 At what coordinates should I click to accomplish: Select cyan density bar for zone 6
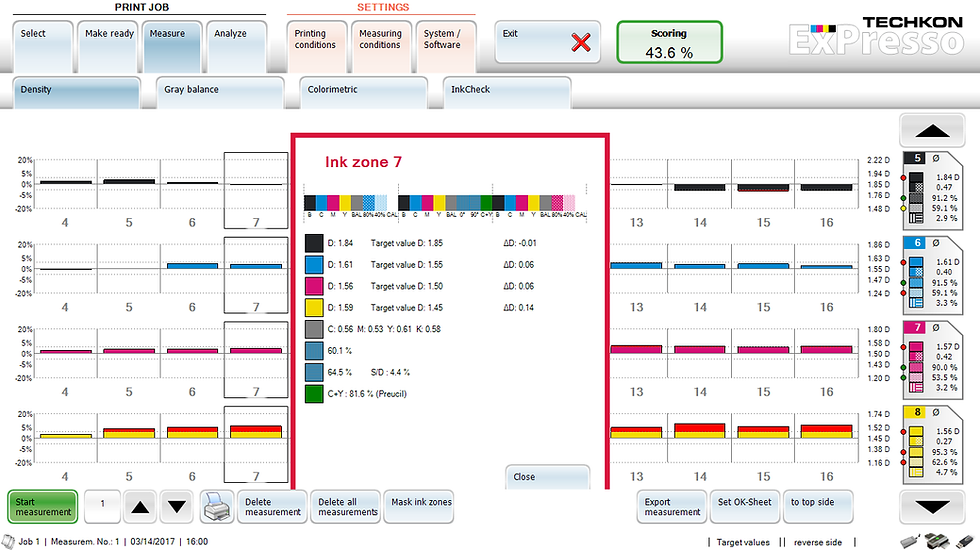[192, 266]
